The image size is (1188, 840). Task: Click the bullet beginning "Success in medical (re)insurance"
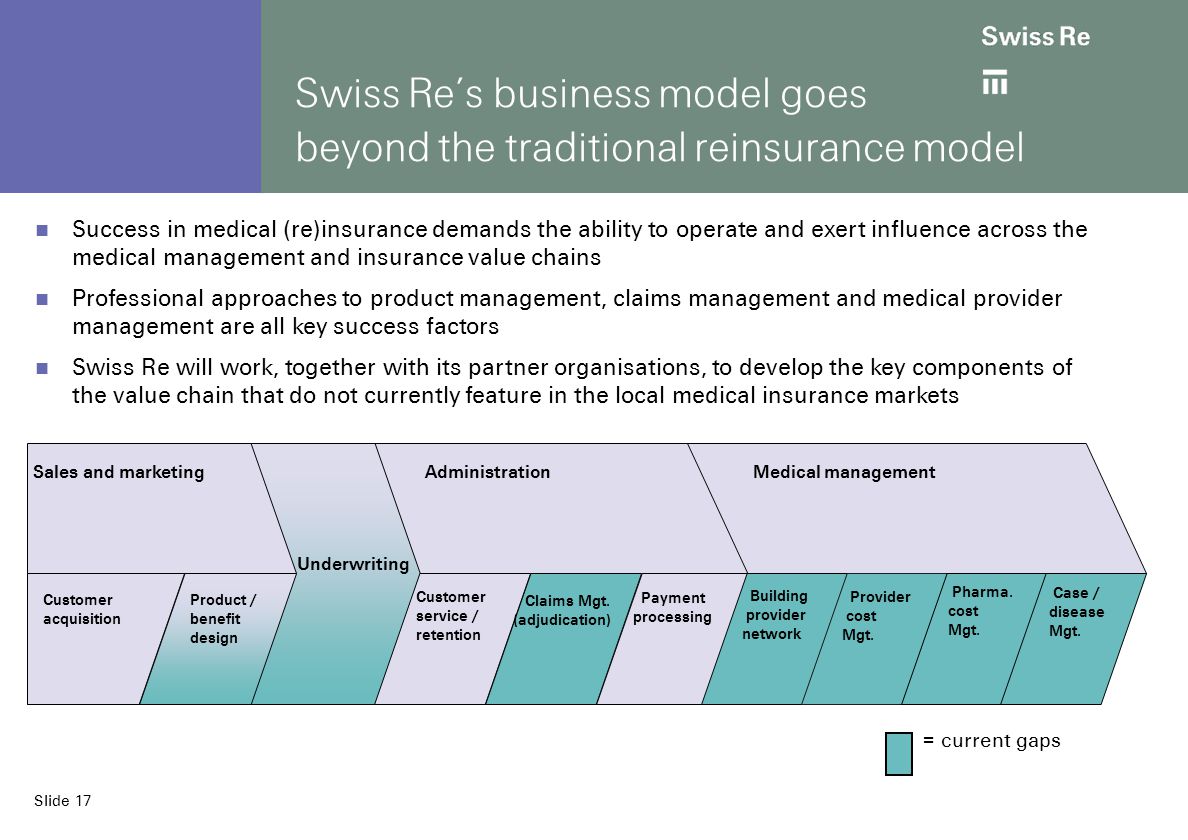coord(580,243)
